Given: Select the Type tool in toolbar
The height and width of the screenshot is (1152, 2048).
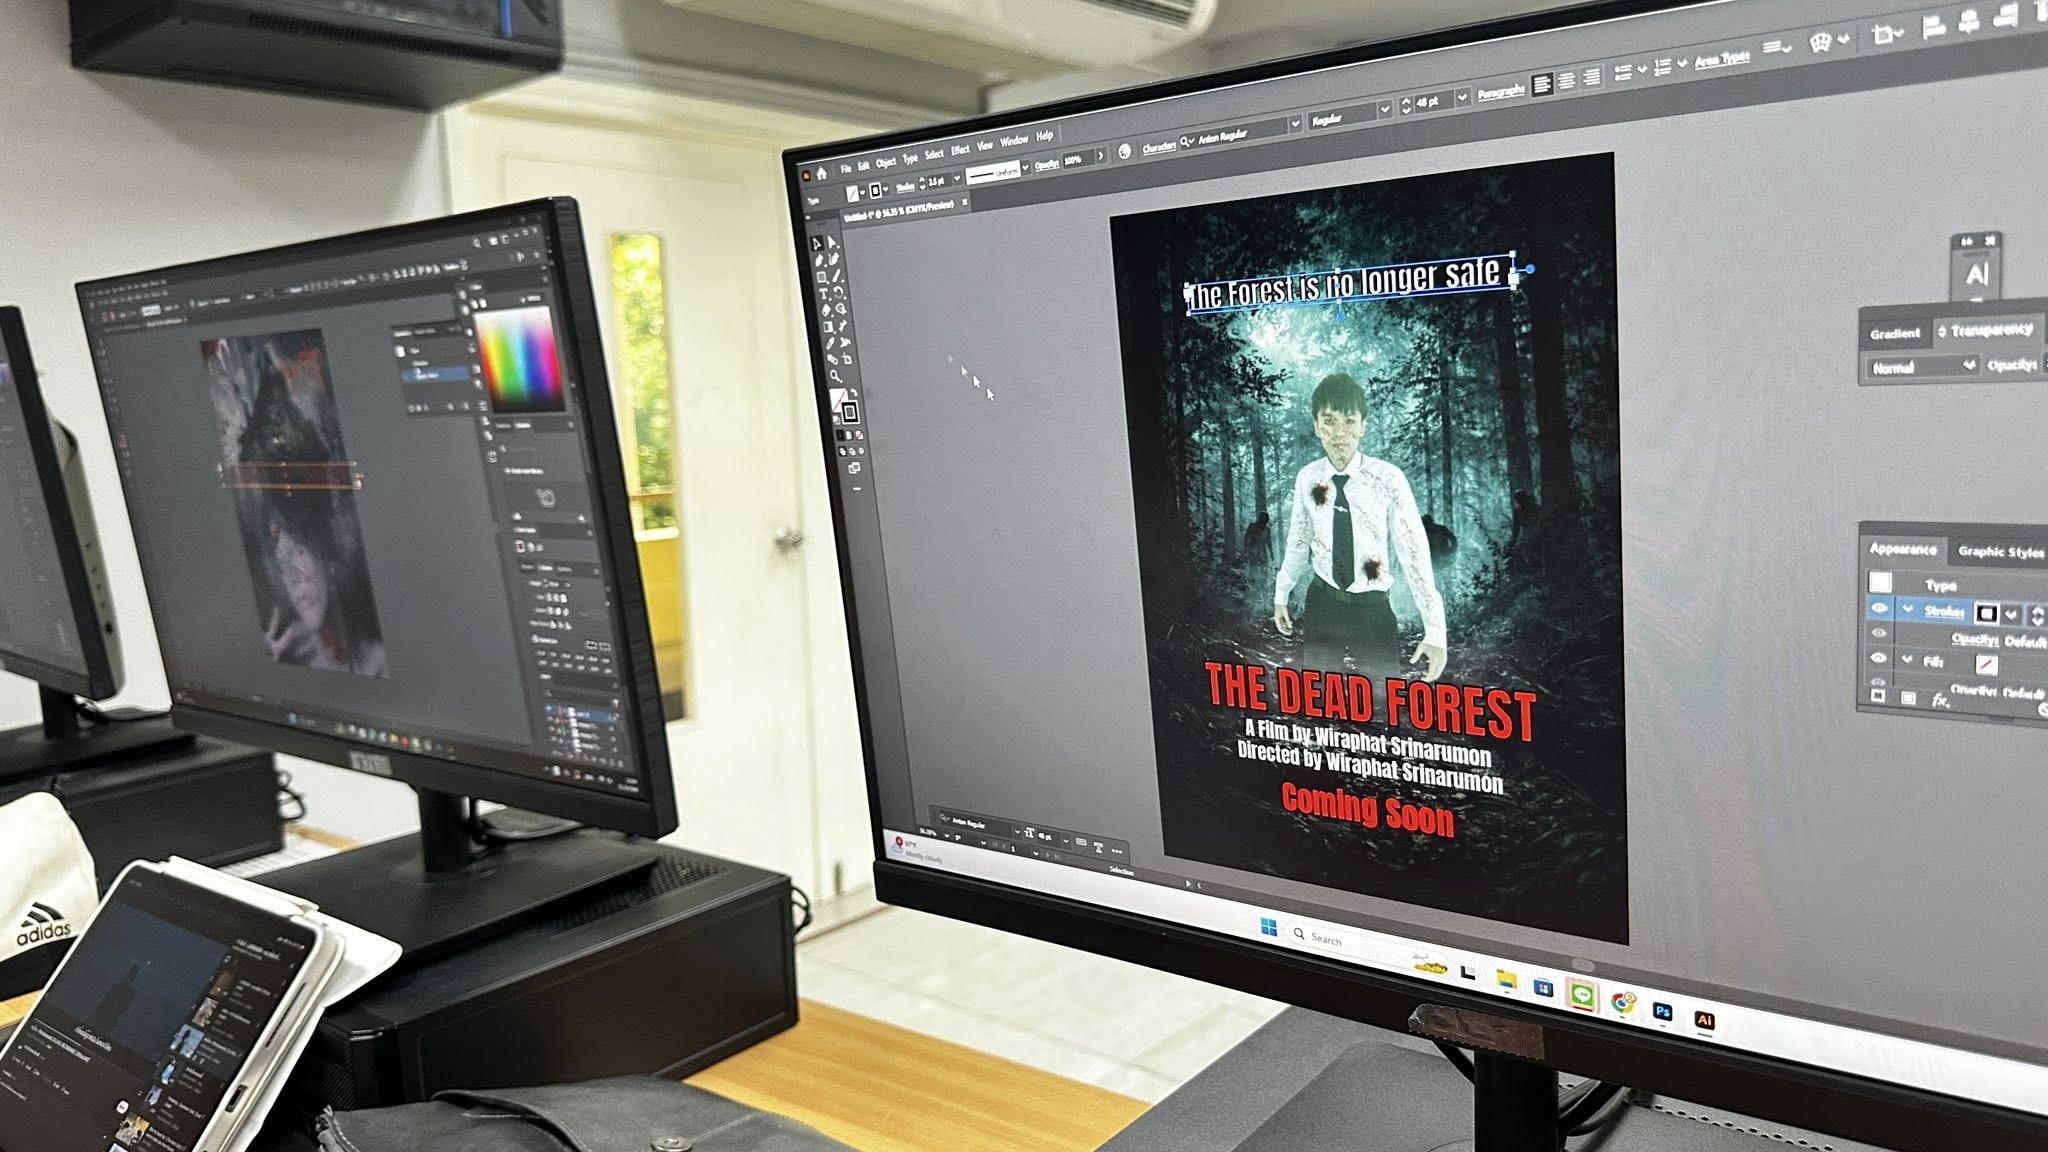Looking at the screenshot, I should [823, 294].
